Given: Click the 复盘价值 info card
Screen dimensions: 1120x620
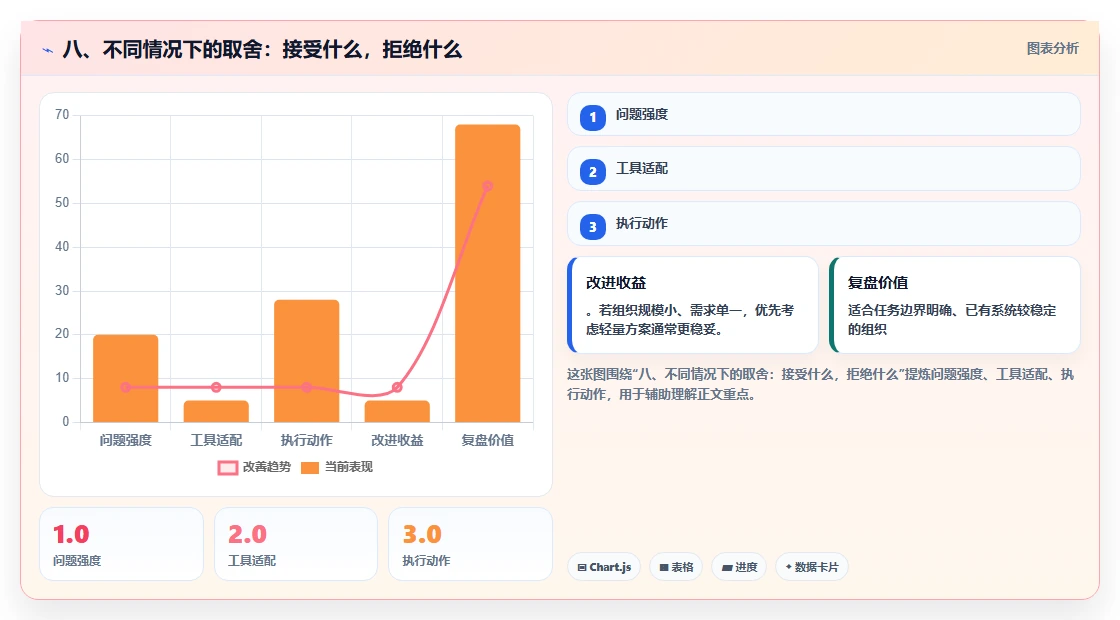Looking at the screenshot, I should pyautogui.click(x=955, y=305).
